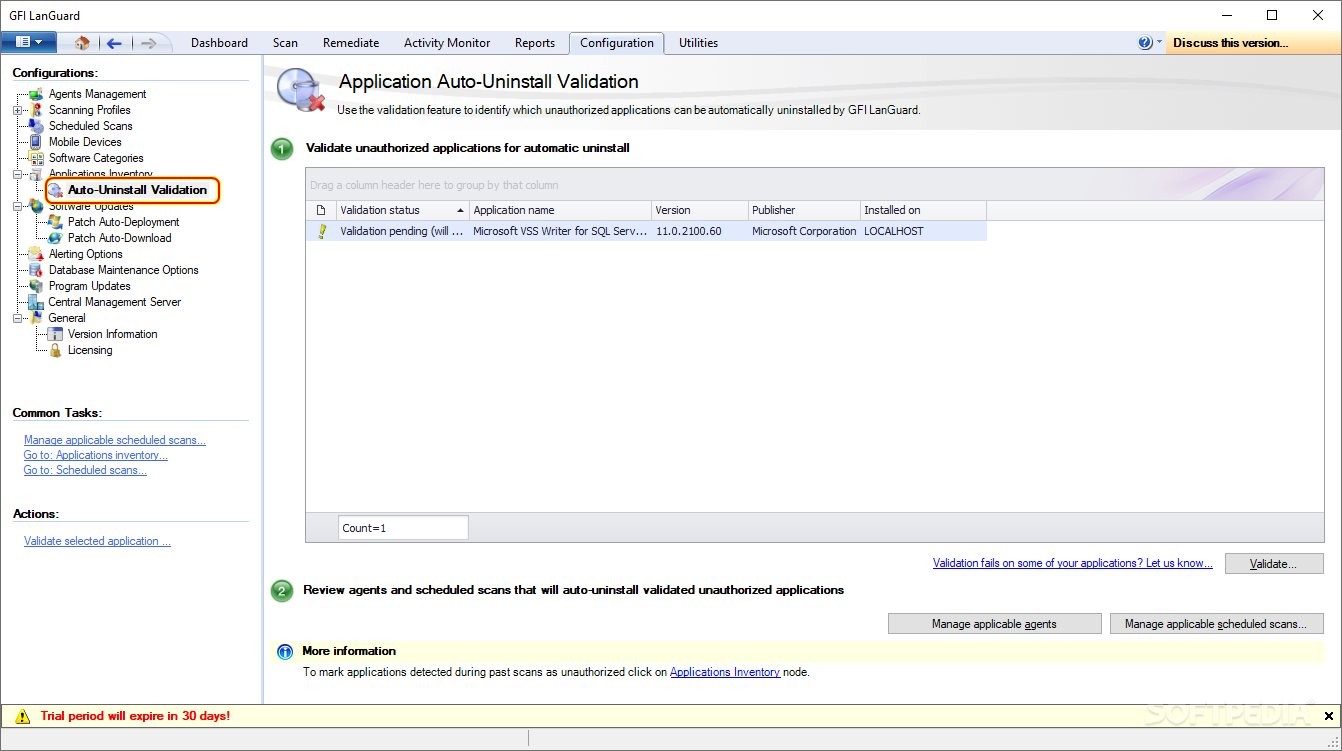Click the trial warning triangle icon
The height and width of the screenshot is (751, 1342).
(x=22, y=716)
